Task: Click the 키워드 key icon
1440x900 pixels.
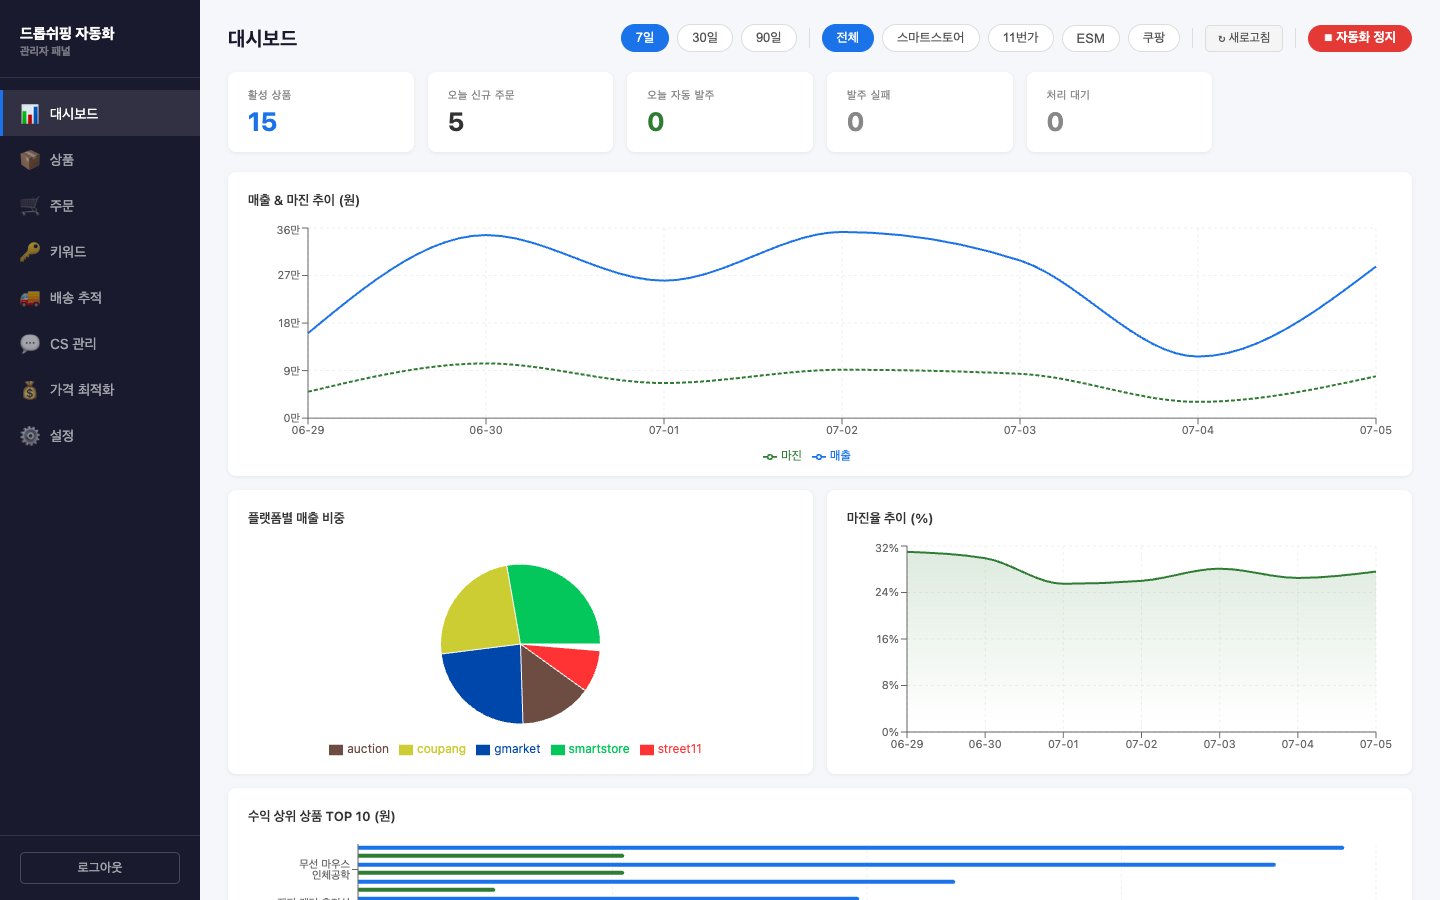Action: point(30,252)
